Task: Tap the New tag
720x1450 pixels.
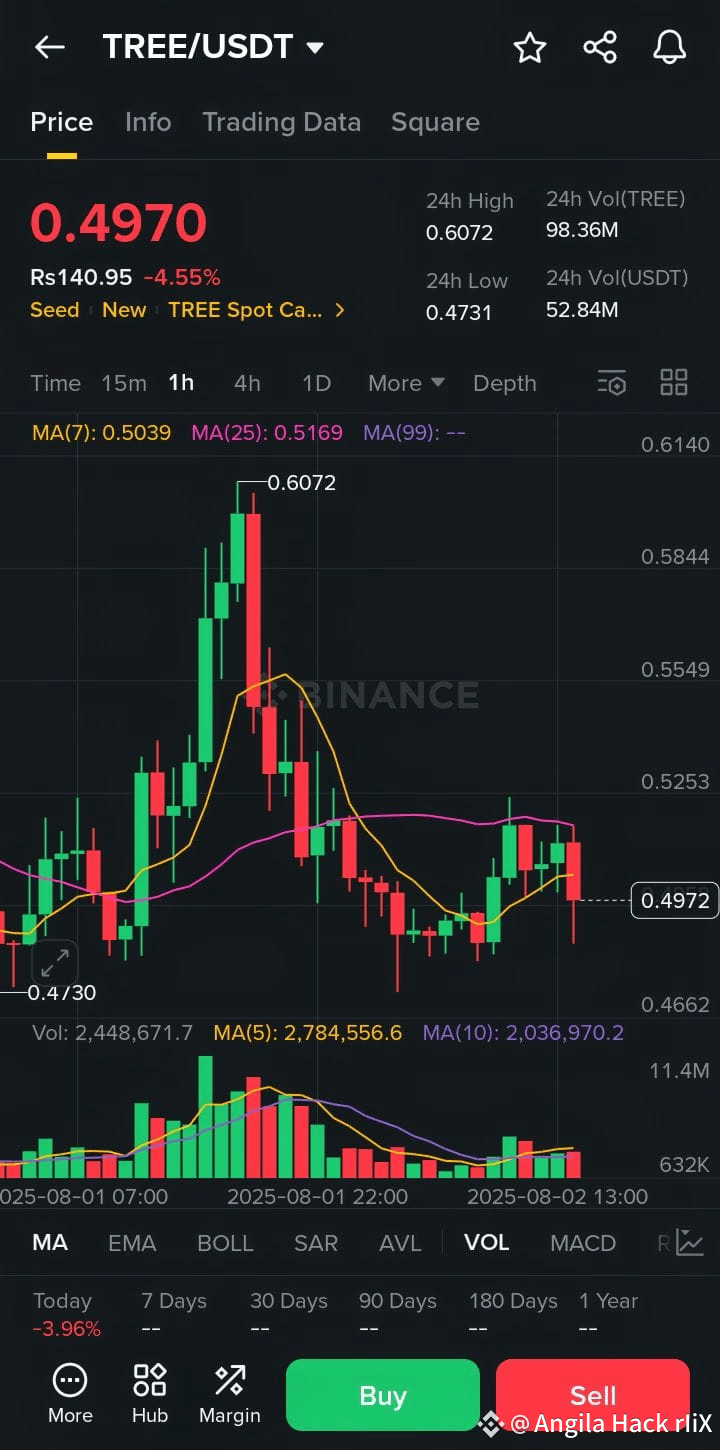Action: [124, 310]
